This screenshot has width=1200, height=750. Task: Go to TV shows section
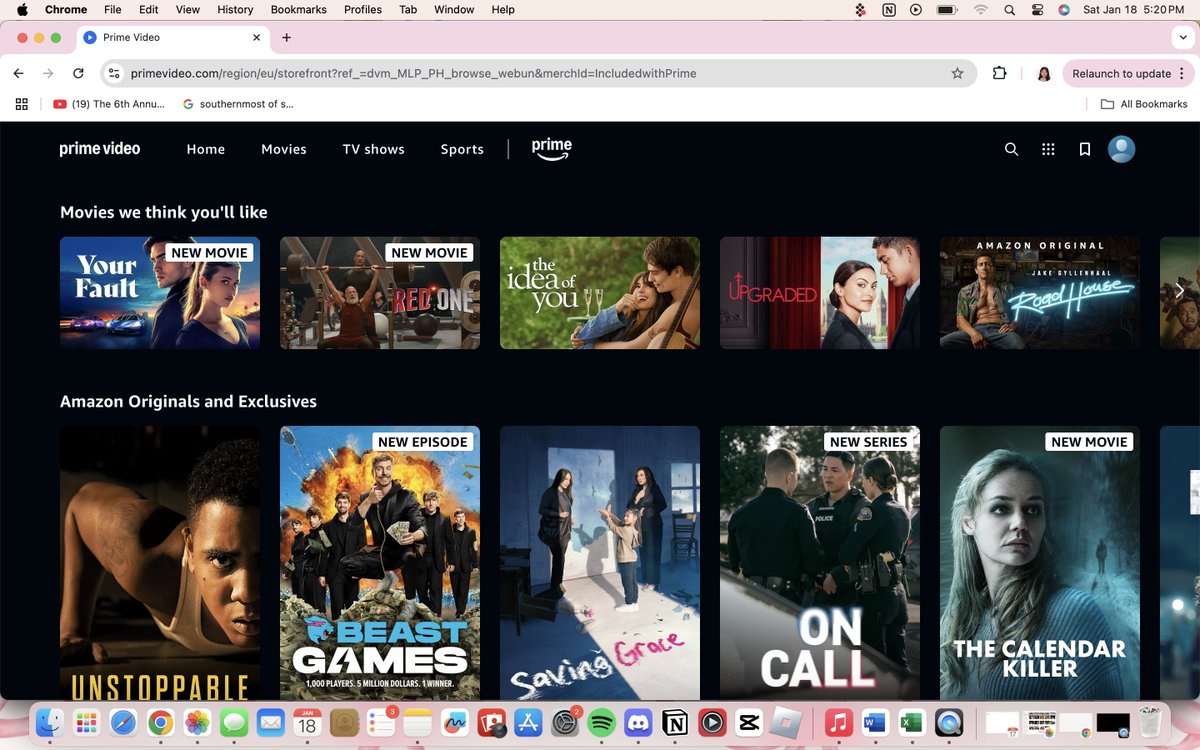[x=374, y=149]
